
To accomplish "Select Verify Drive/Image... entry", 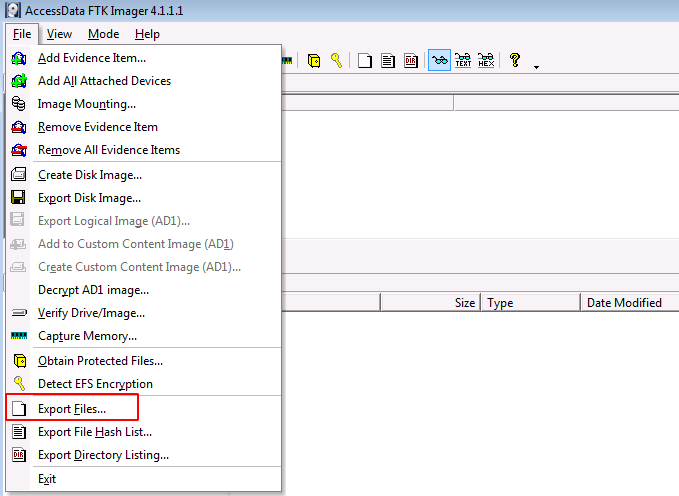I will click(x=144, y=312).
